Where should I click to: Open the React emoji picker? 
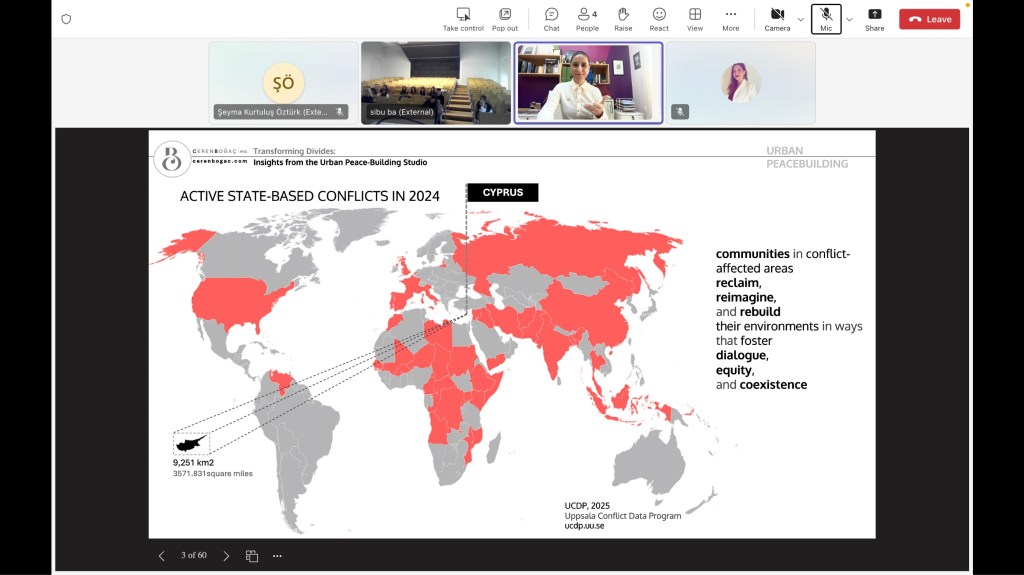(659, 19)
